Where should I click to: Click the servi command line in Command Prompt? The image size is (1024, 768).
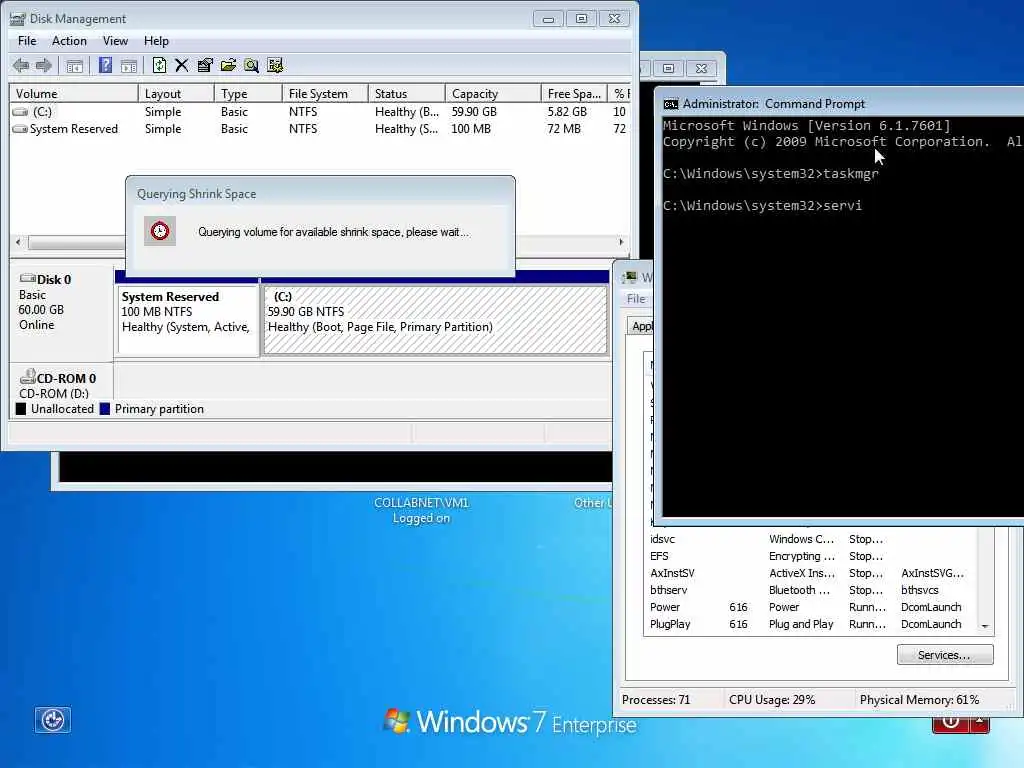[x=762, y=206]
